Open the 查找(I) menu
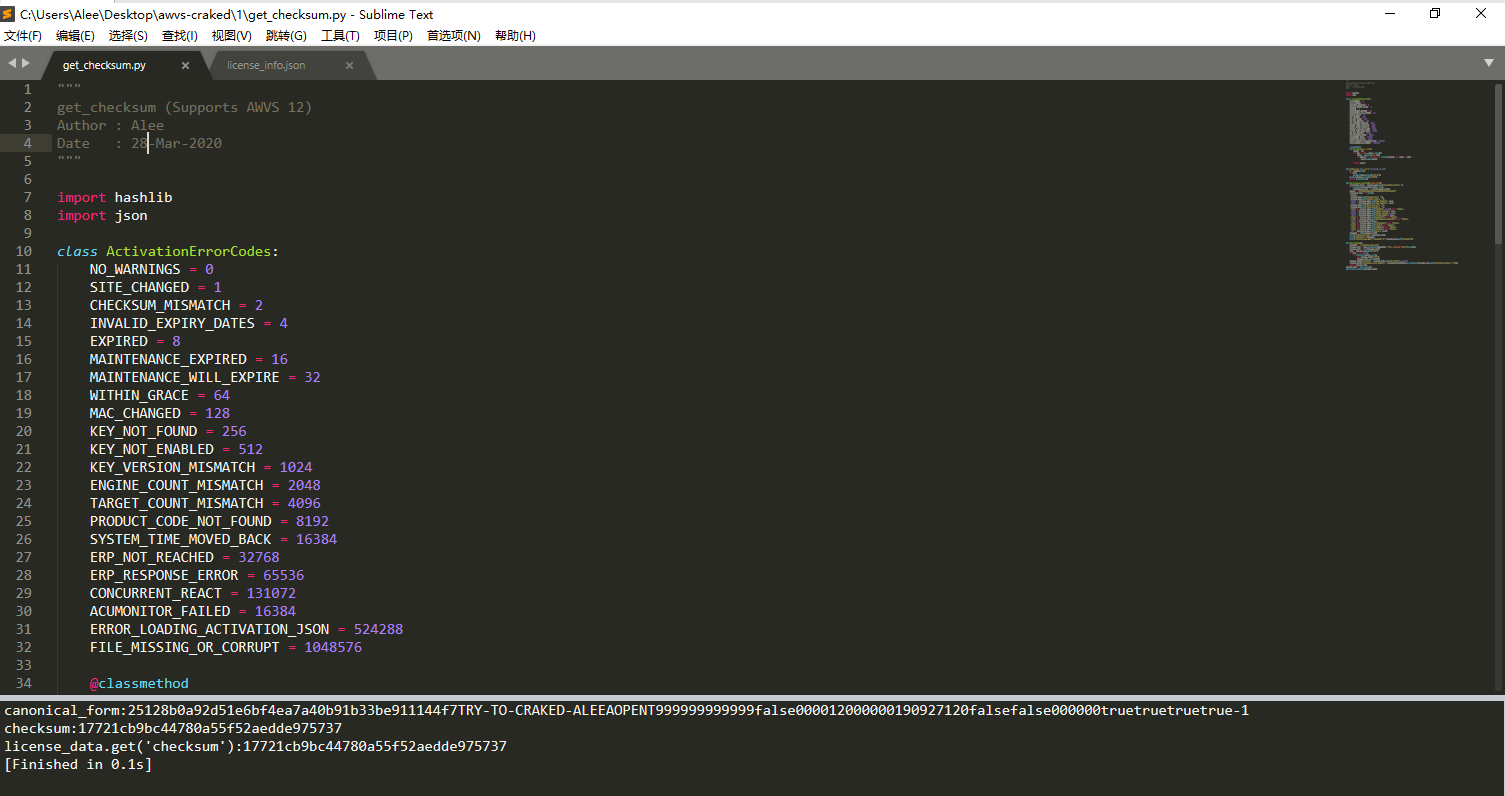1505x796 pixels. tap(180, 35)
